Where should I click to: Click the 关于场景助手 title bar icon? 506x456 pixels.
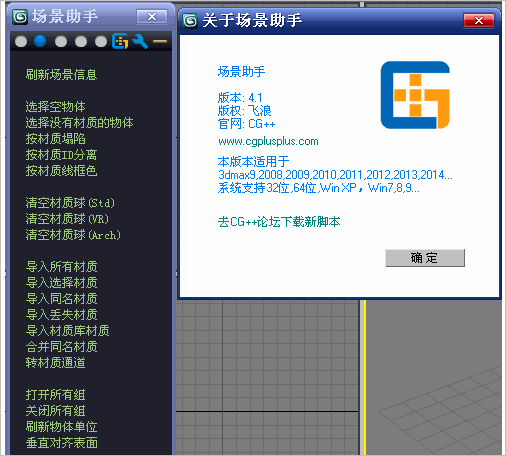tap(190, 21)
